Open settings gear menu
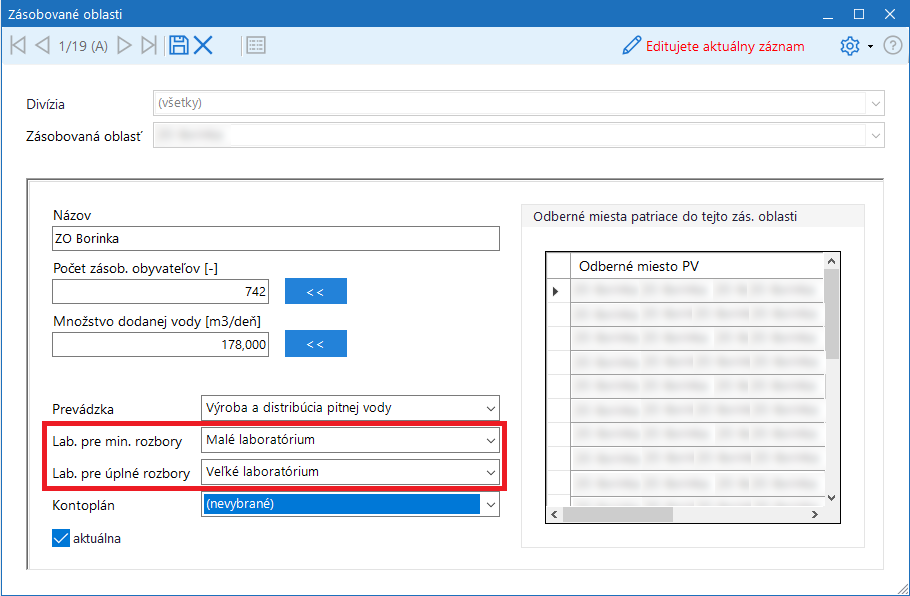The width and height of the screenshot is (910, 596). pyautogui.click(x=850, y=46)
